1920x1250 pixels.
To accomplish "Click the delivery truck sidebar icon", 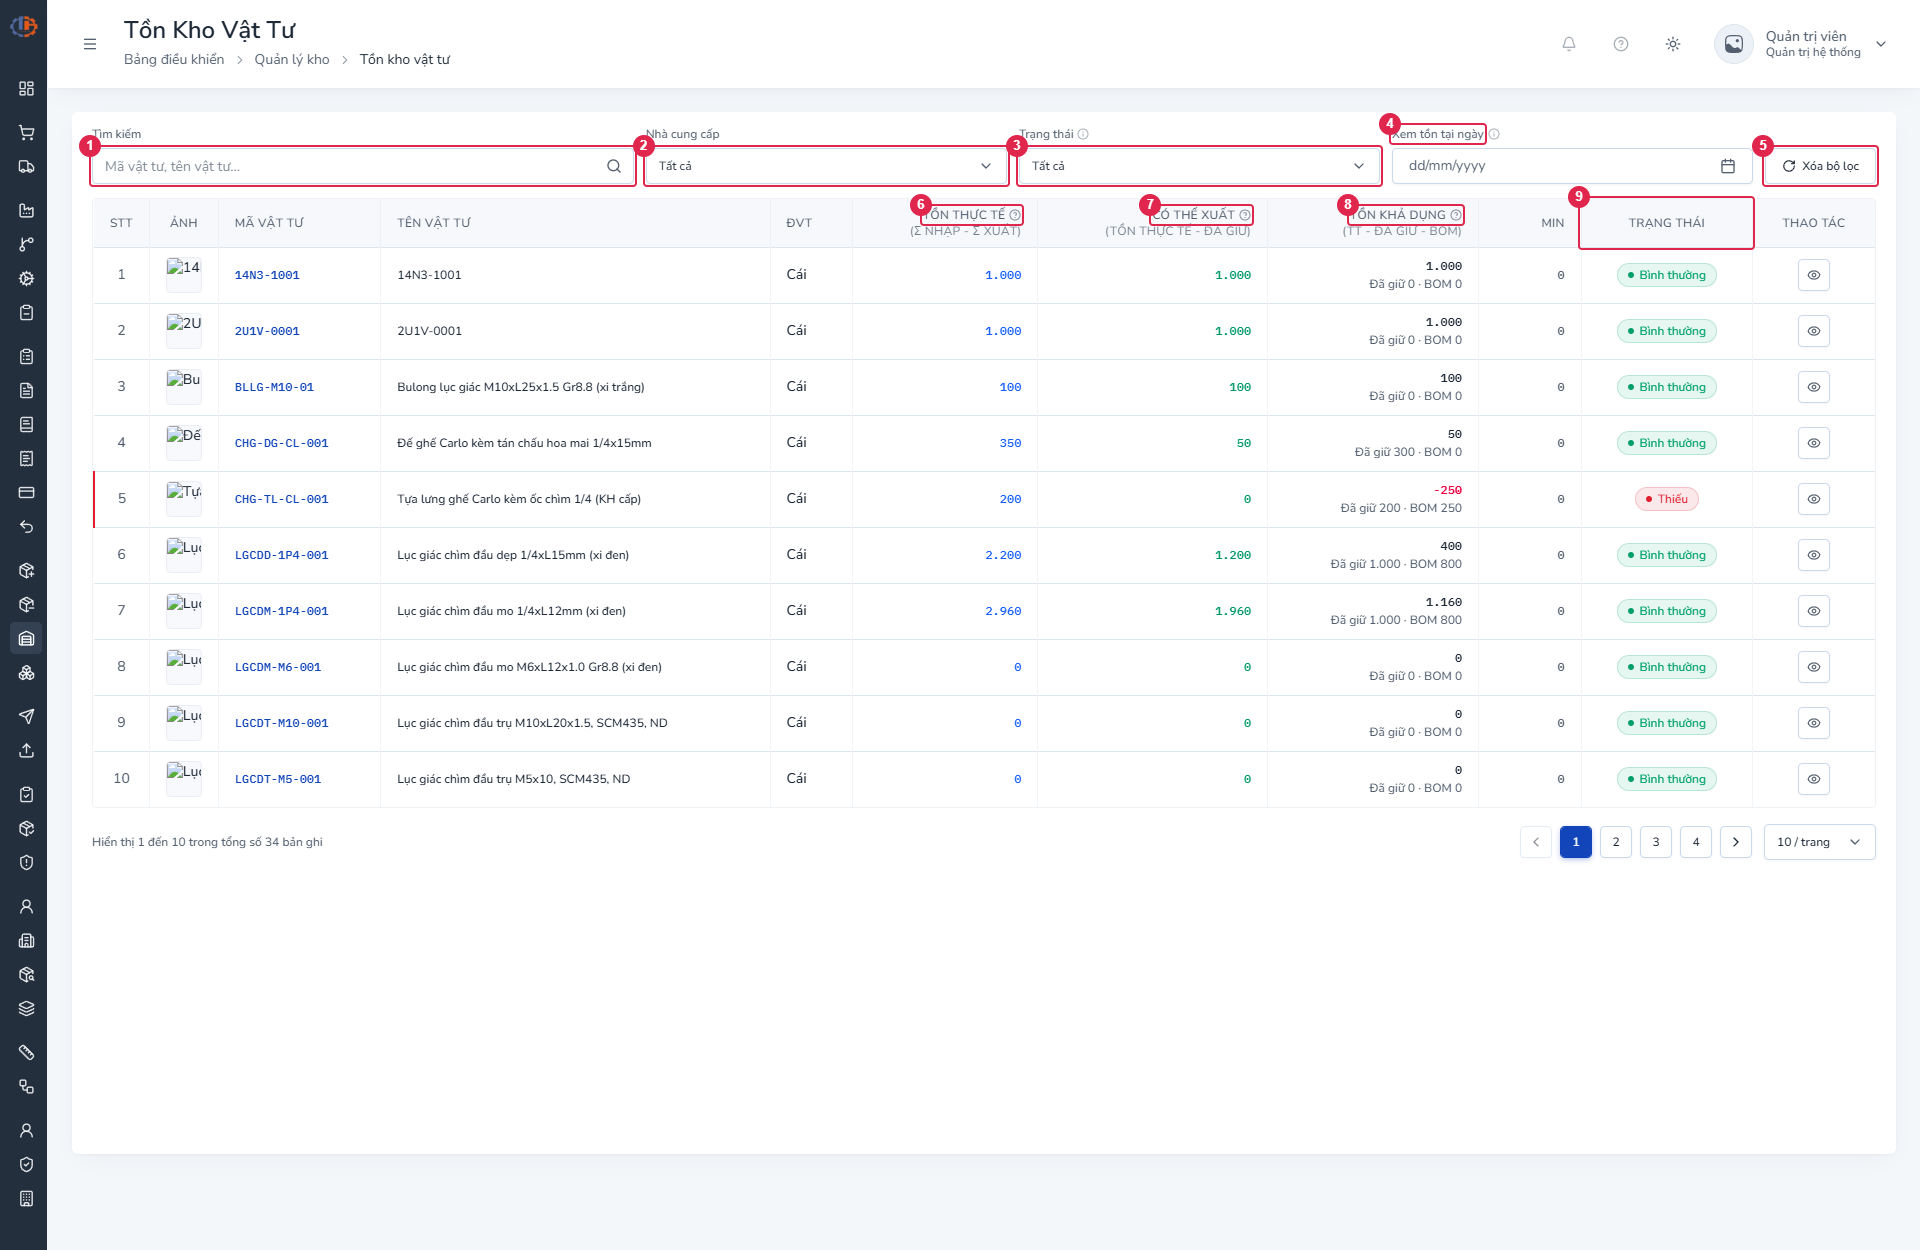I will (x=26, y=166).
